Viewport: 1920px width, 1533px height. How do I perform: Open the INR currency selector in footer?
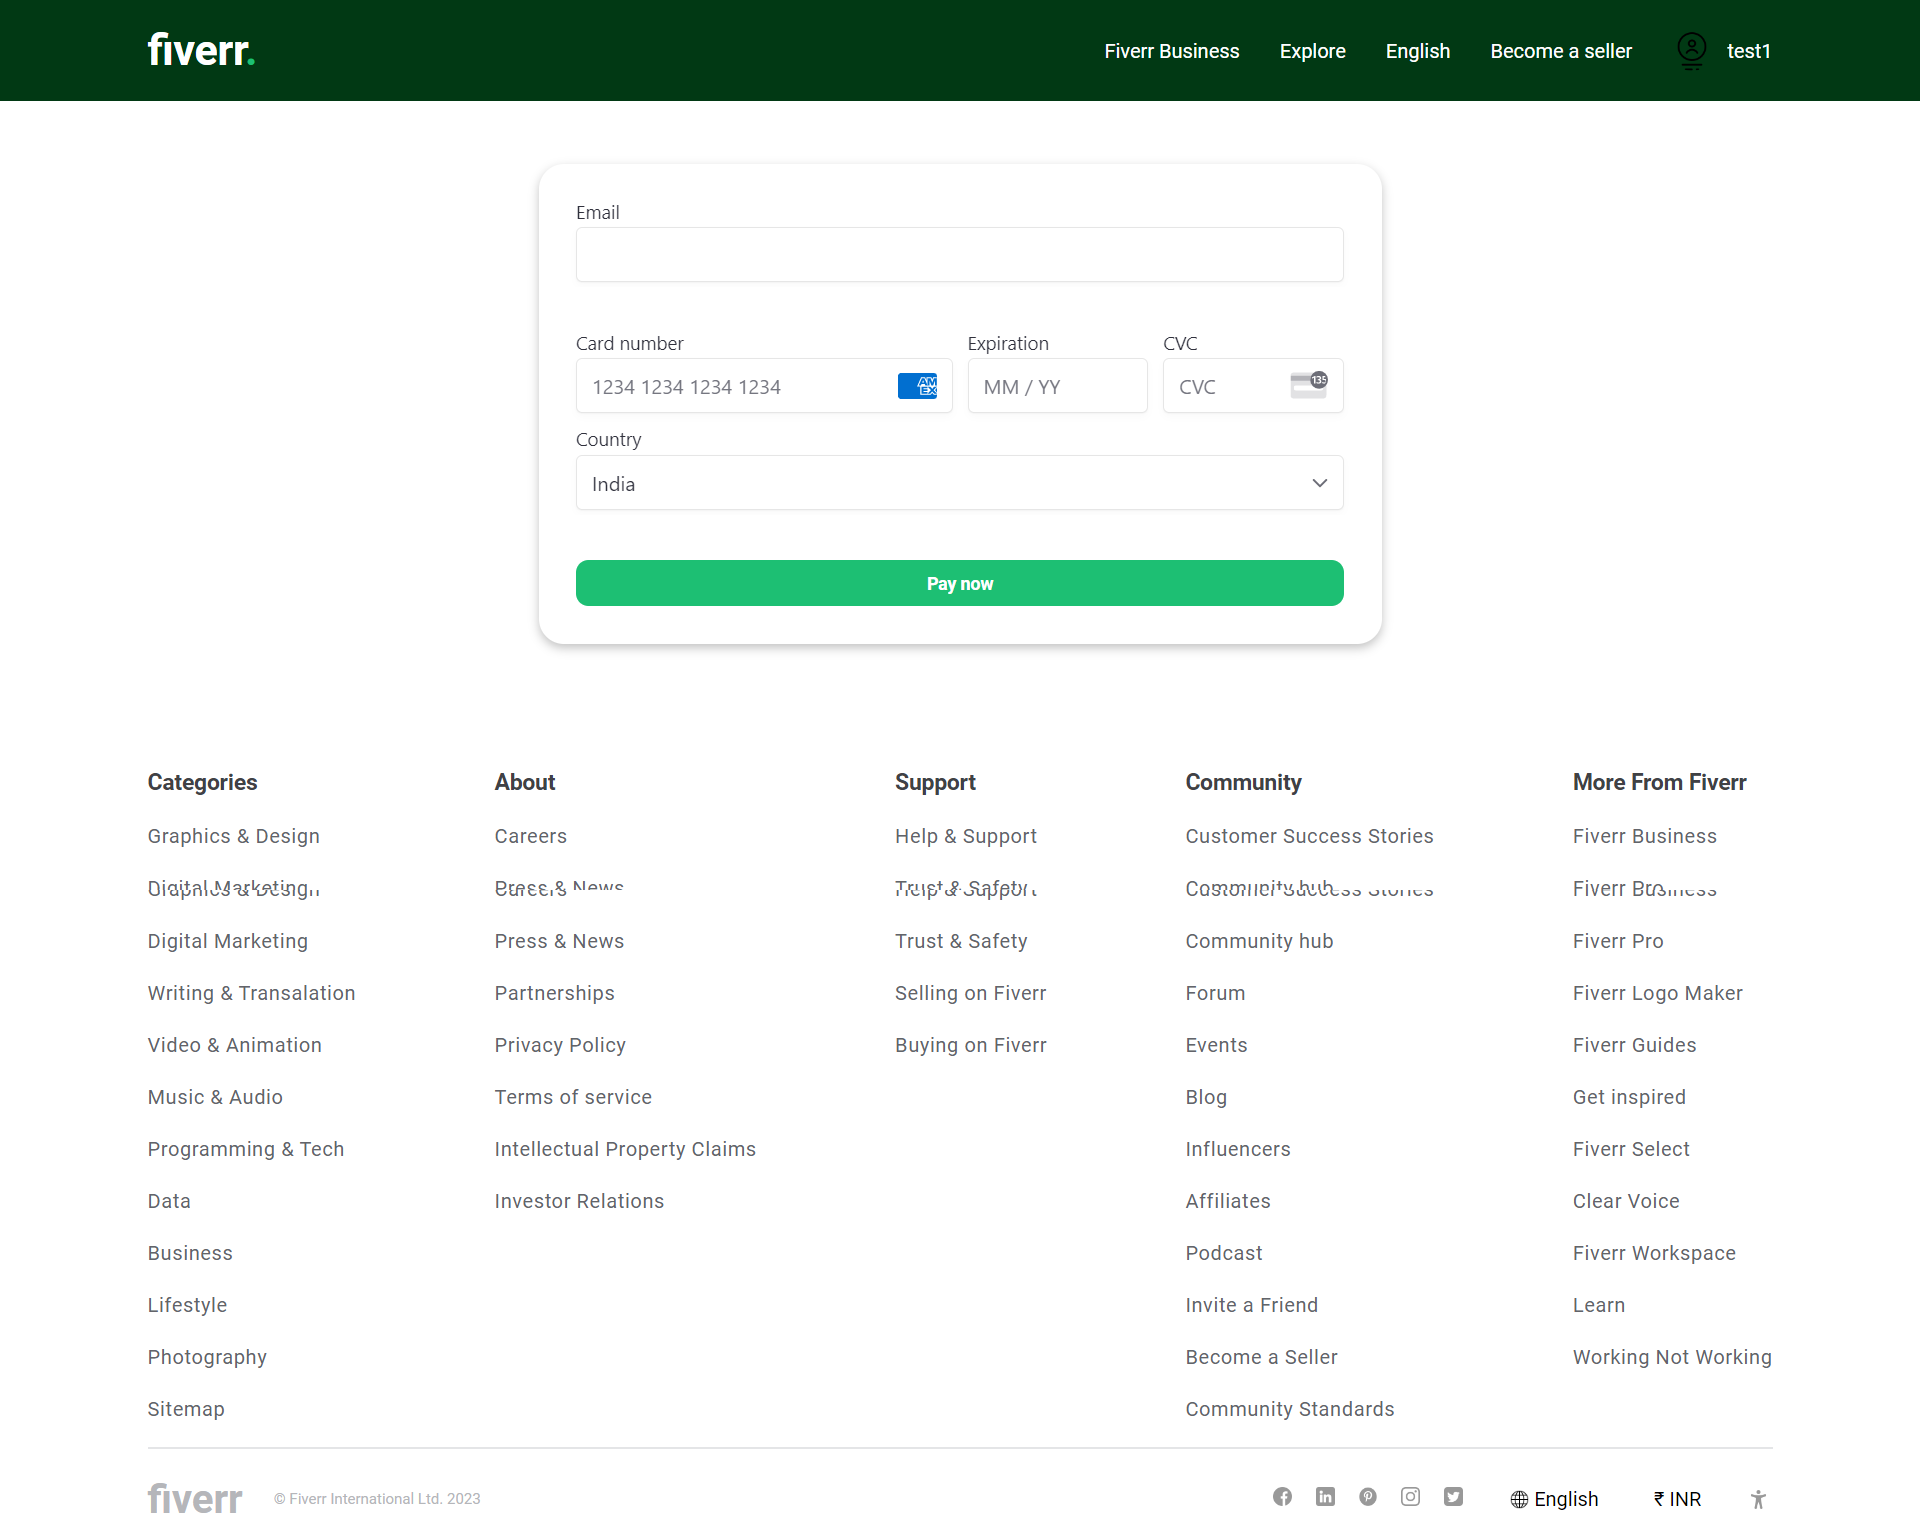pyautogui.click(x=1677, y=1499)
